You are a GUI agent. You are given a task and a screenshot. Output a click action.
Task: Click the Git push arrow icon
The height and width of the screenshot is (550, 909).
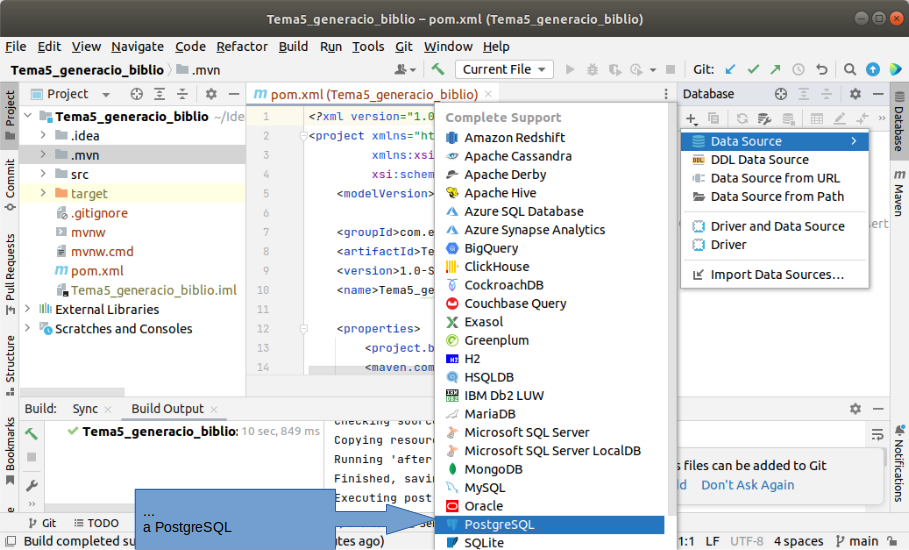coord(775,70)
